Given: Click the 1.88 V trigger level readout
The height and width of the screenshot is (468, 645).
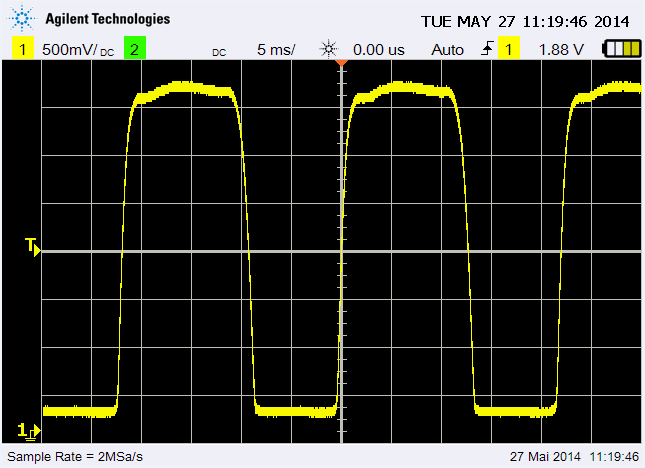Looking at the screenshot, I should point(561,49).
